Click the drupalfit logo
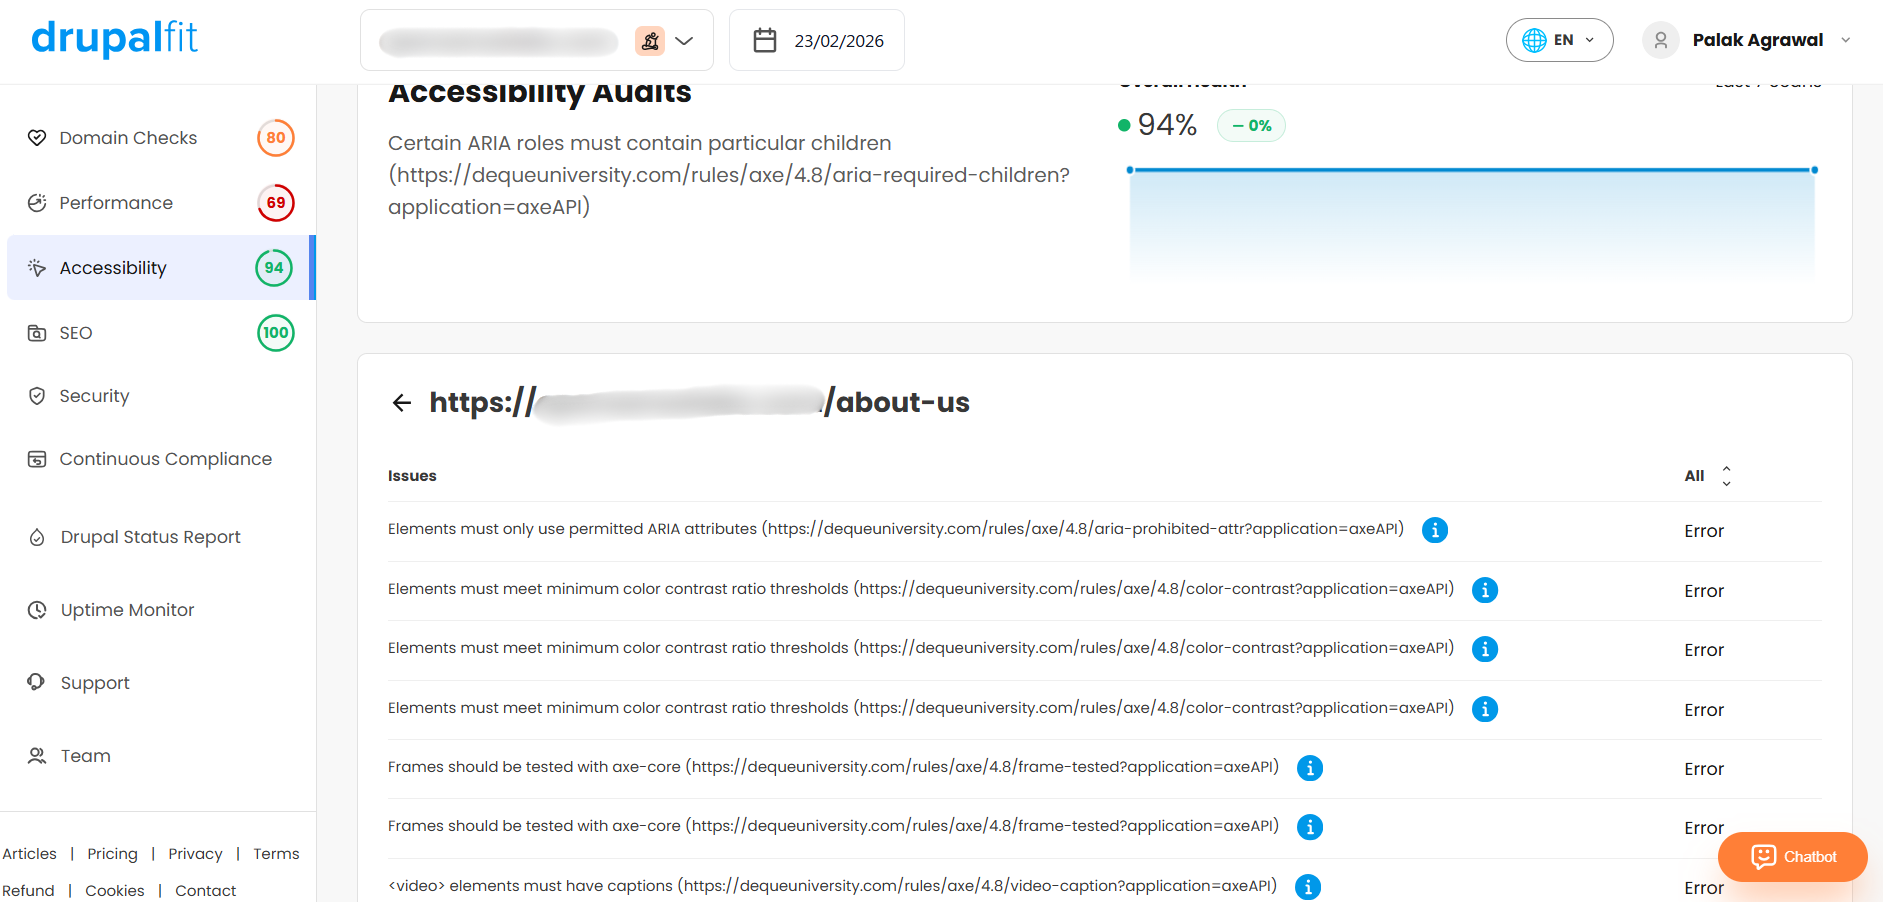The width and height of the screenshot is (1883, 902). pyautogui.click(x=115, y=39)
